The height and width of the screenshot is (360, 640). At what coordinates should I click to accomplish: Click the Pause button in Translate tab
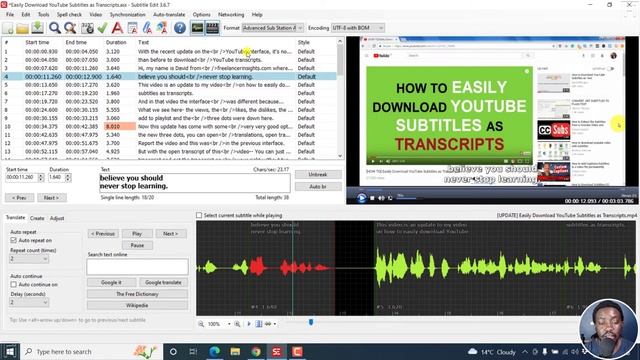tap(137, 245)
